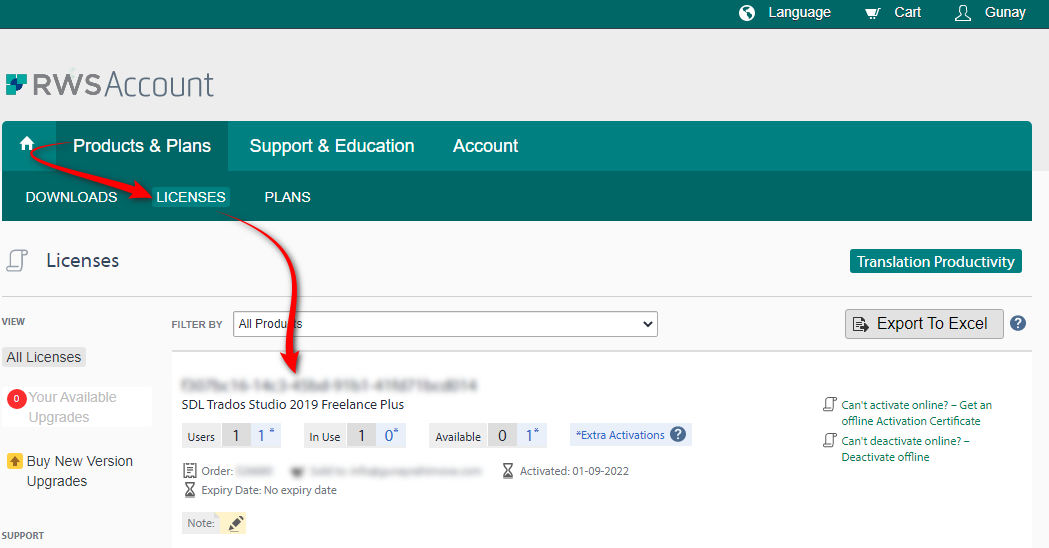The height and width of the screenshot is (548, 1049).
Task: Switch to the PLANS tab
Action: click(287, 197)
